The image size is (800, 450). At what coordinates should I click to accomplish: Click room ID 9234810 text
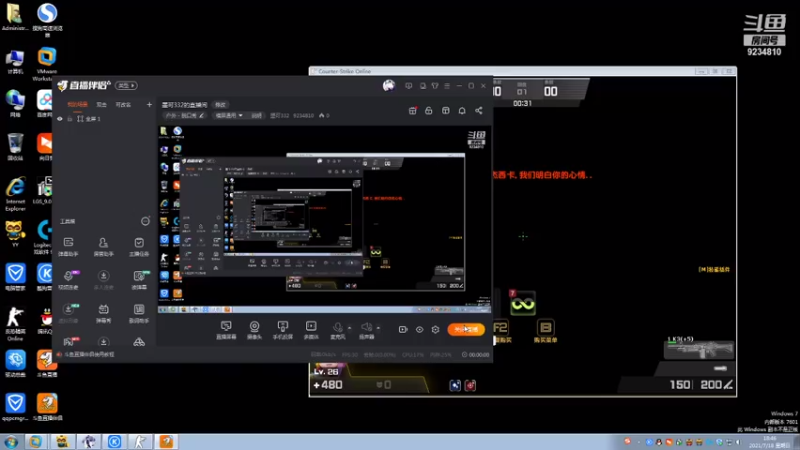(303, 115)
